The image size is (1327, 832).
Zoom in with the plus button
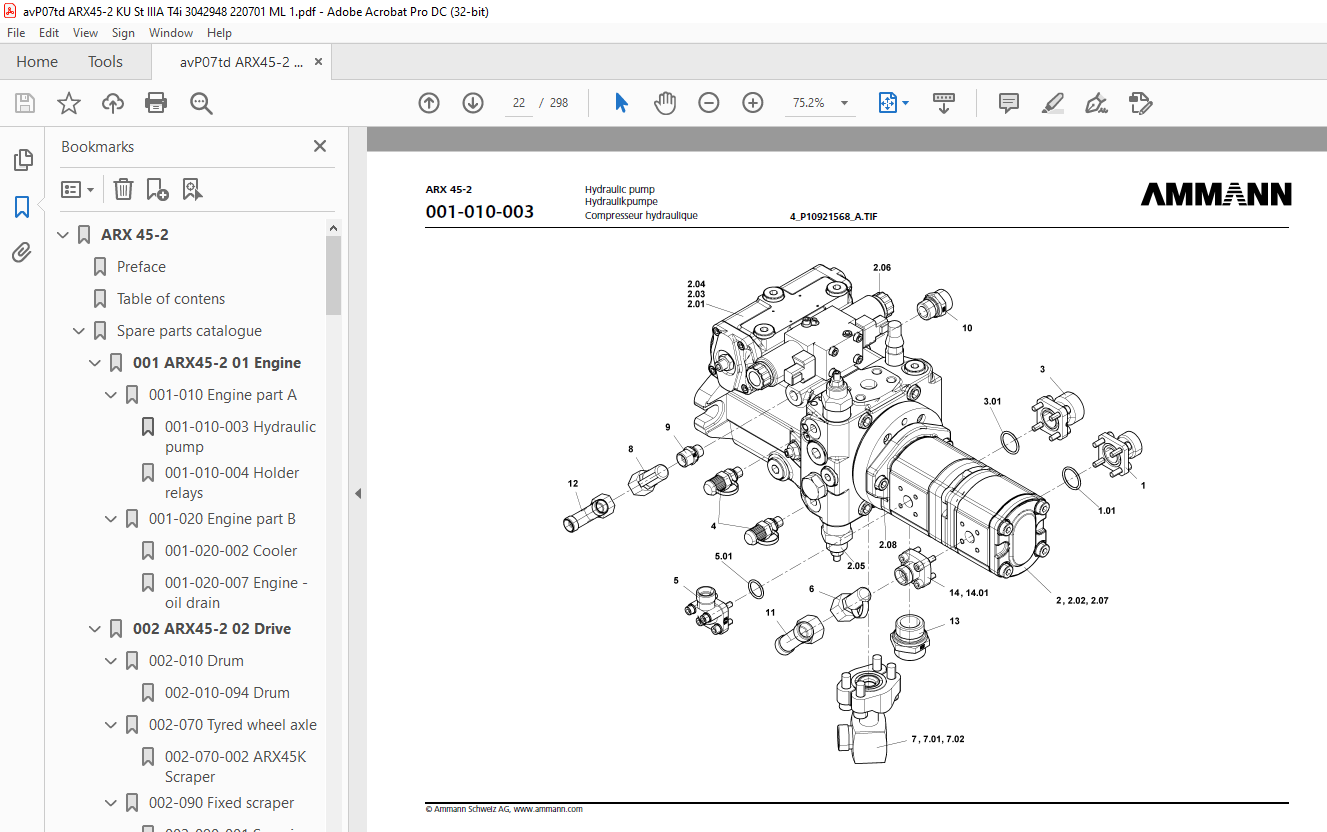tap(753, 103)
